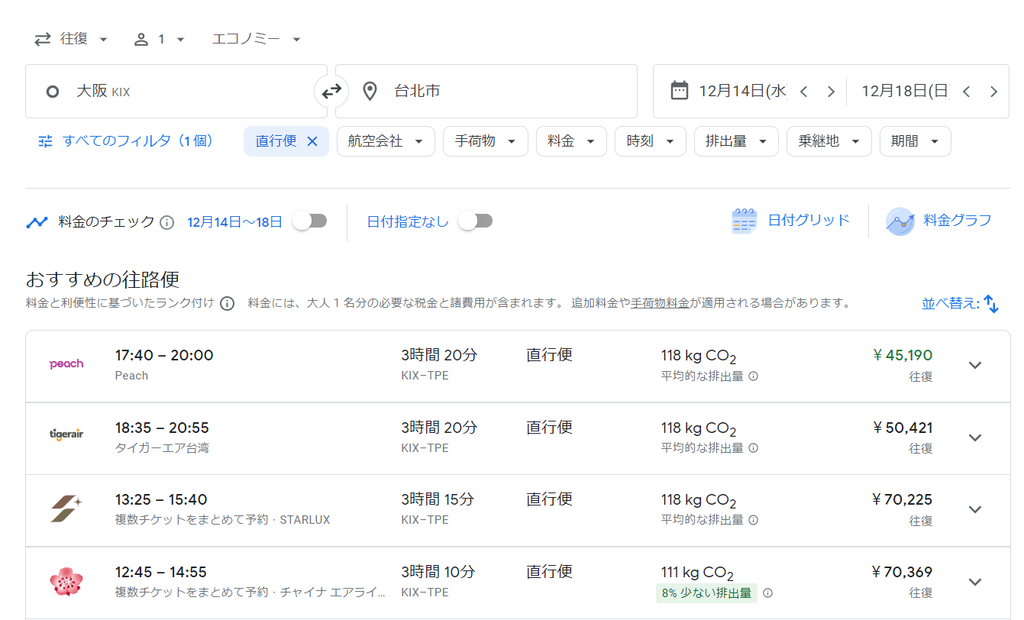1024x620 pixels.
Task: Open the 日付グリッド date grid
Action: pyautogui.click(x=791, y=221)
